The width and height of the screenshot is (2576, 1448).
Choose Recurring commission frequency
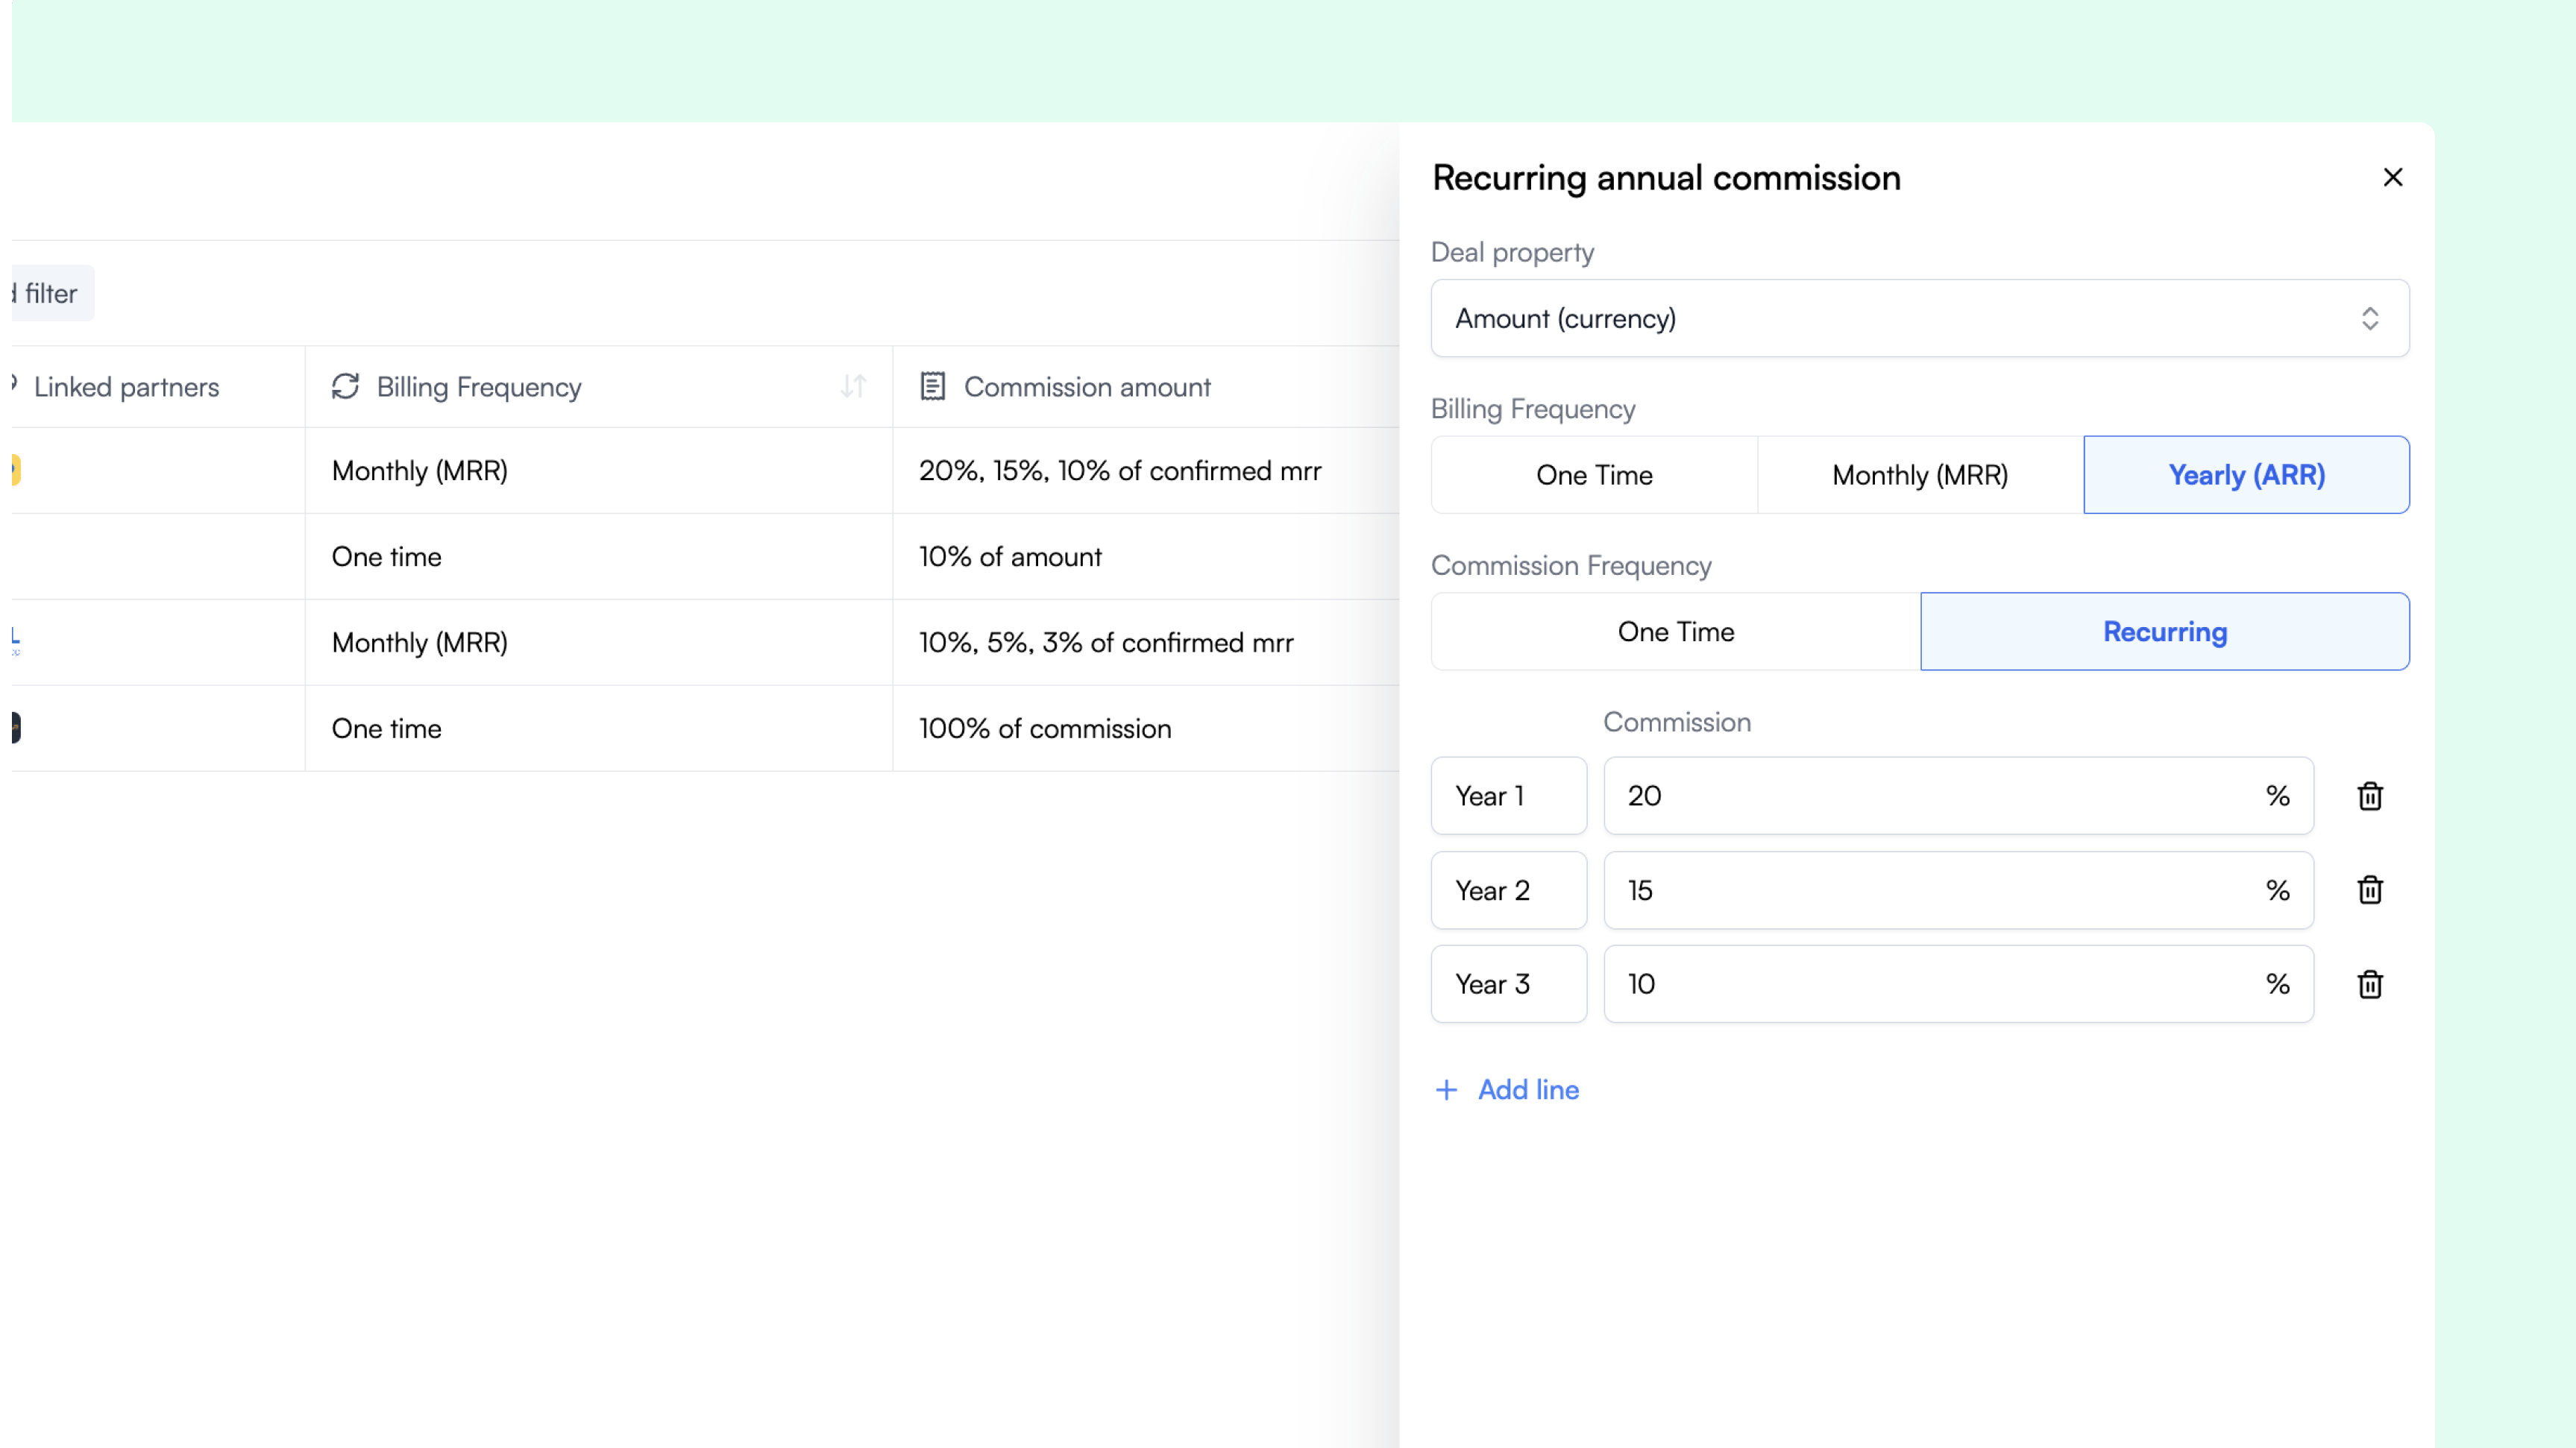tap(2164, 632)
